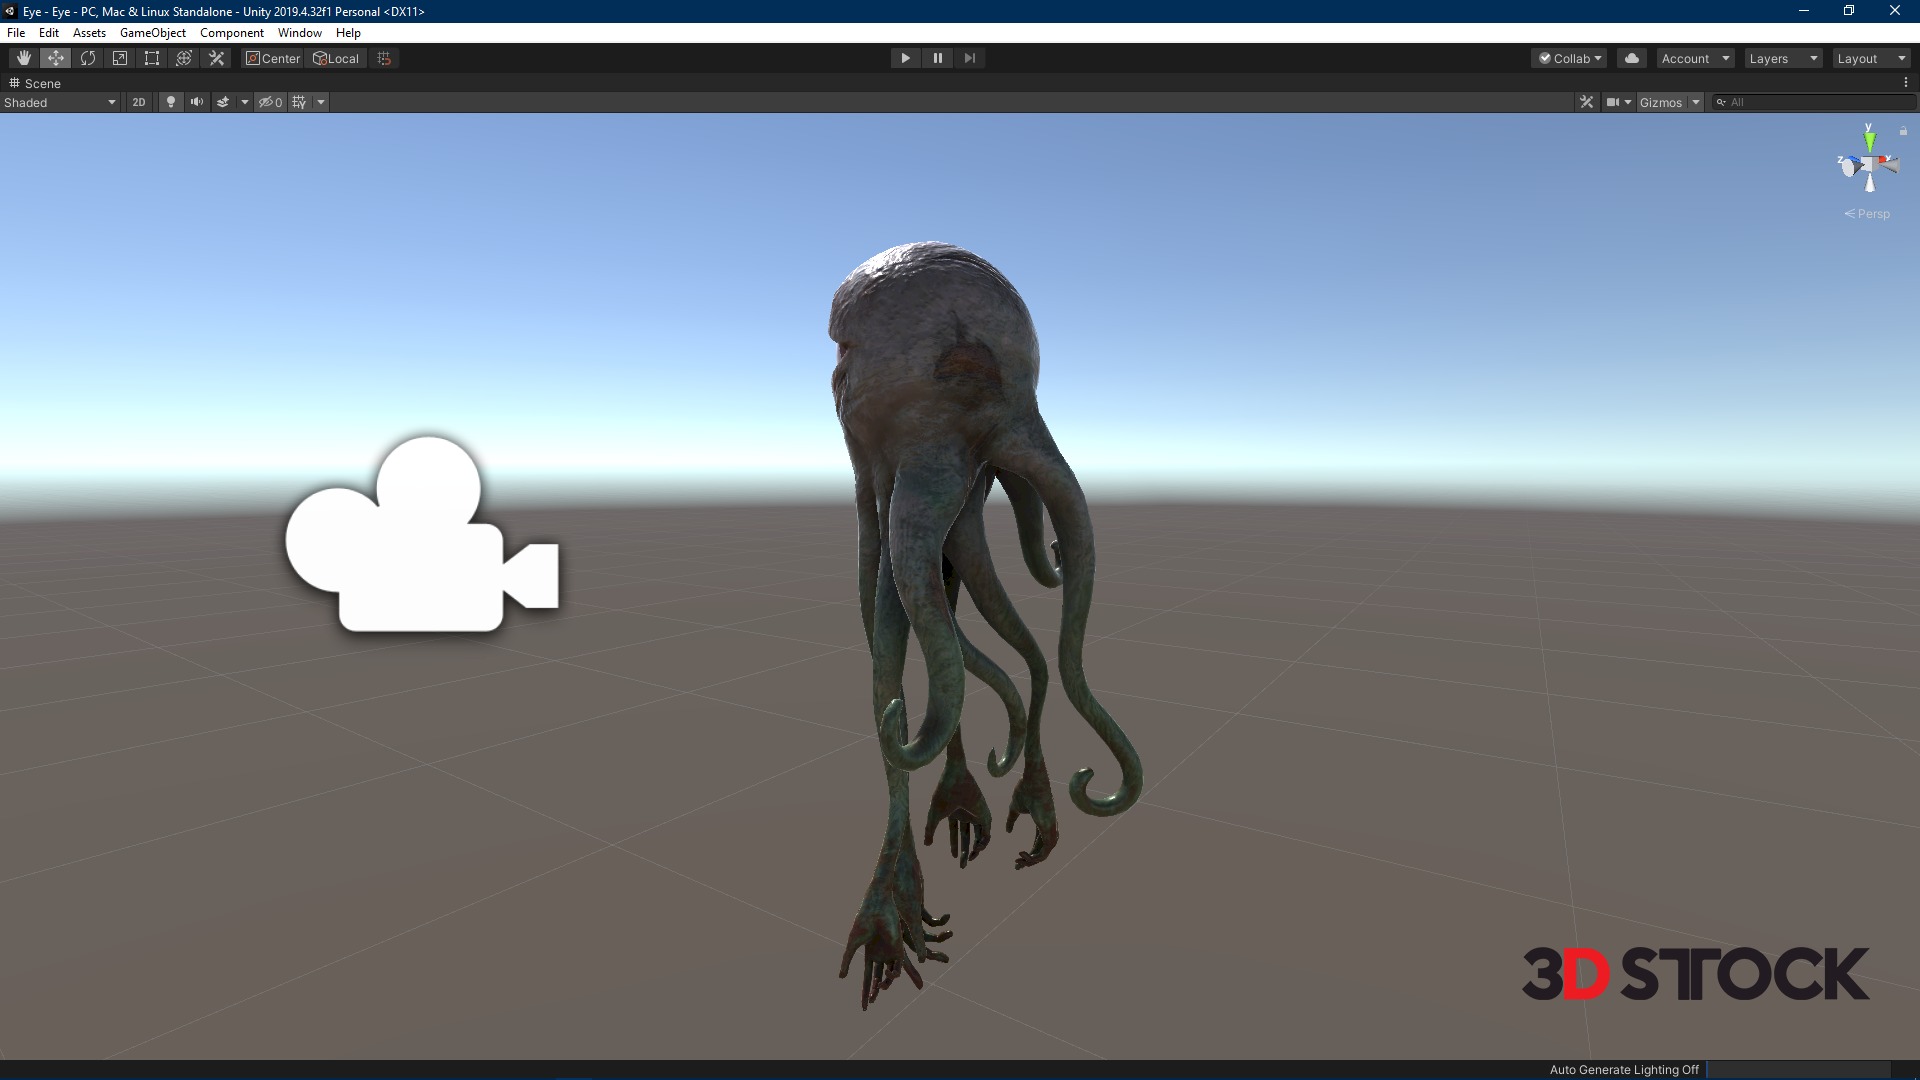Switch pivot mode via Center button
This screenshot has width=1920, height=1080.
click(273, 58)
